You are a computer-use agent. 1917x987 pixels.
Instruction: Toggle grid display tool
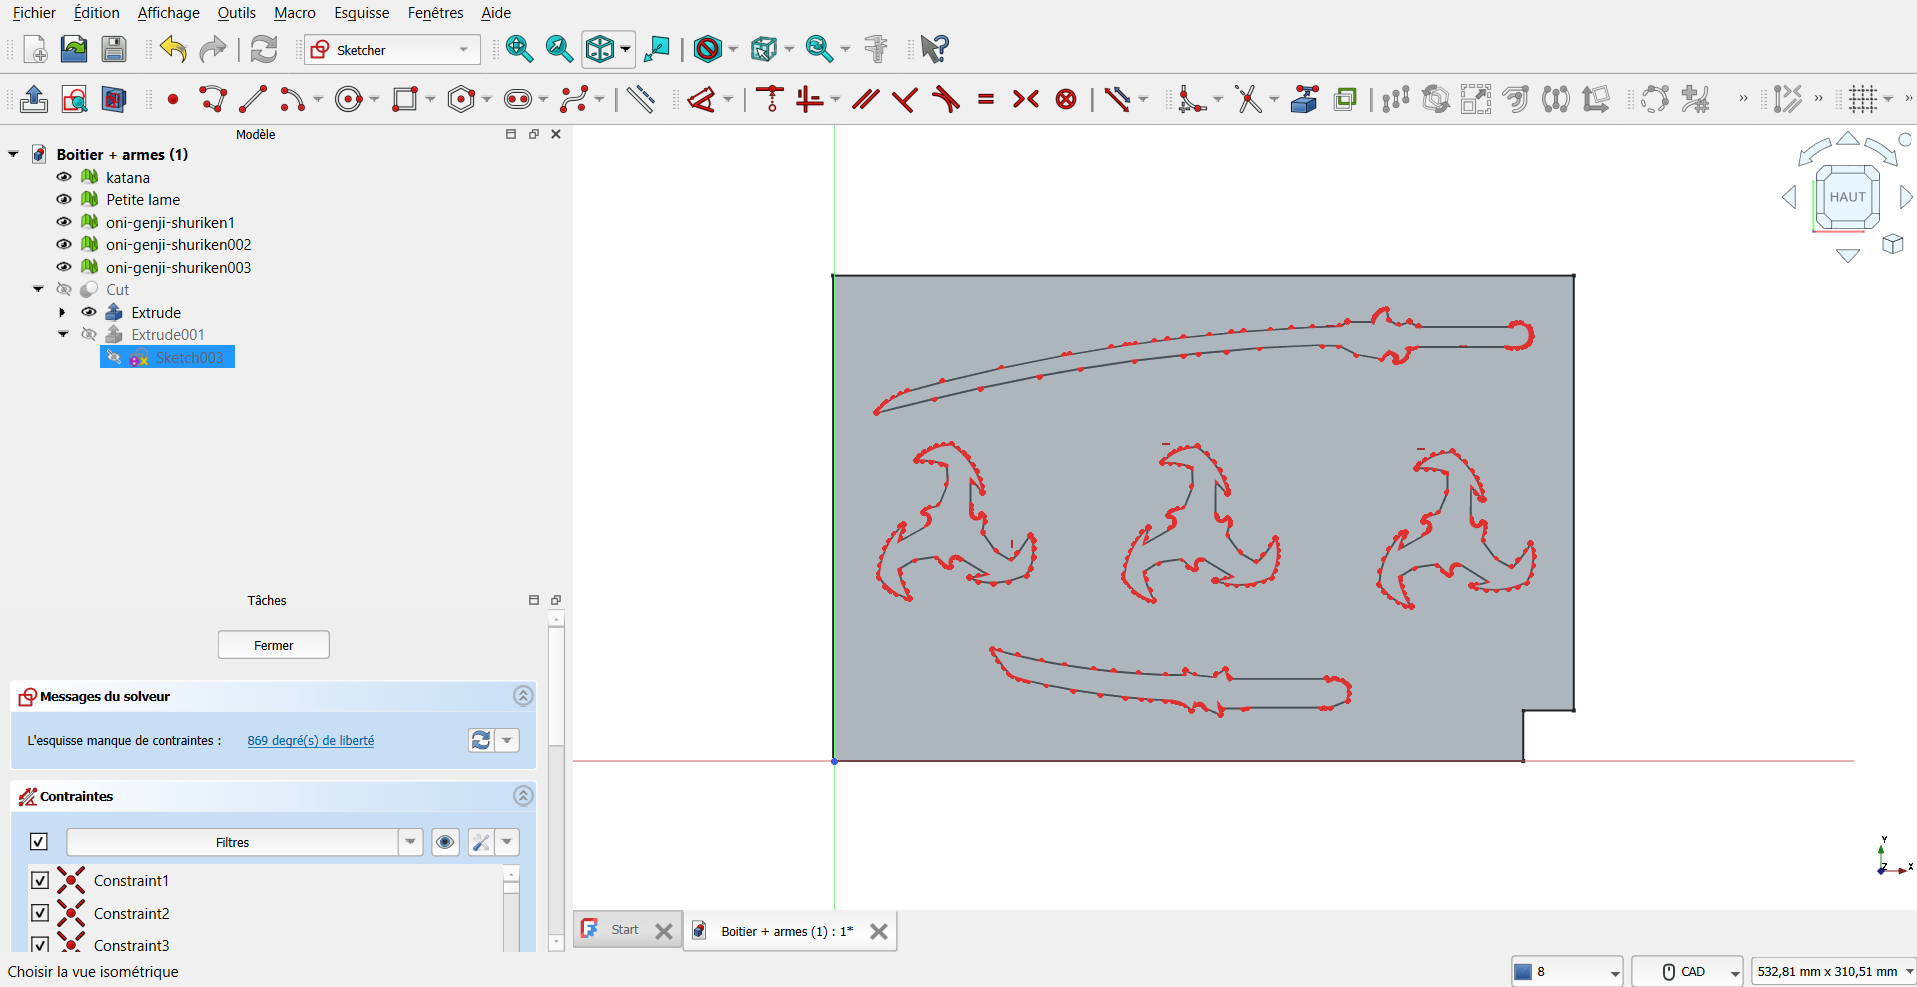click(1862, 99)
